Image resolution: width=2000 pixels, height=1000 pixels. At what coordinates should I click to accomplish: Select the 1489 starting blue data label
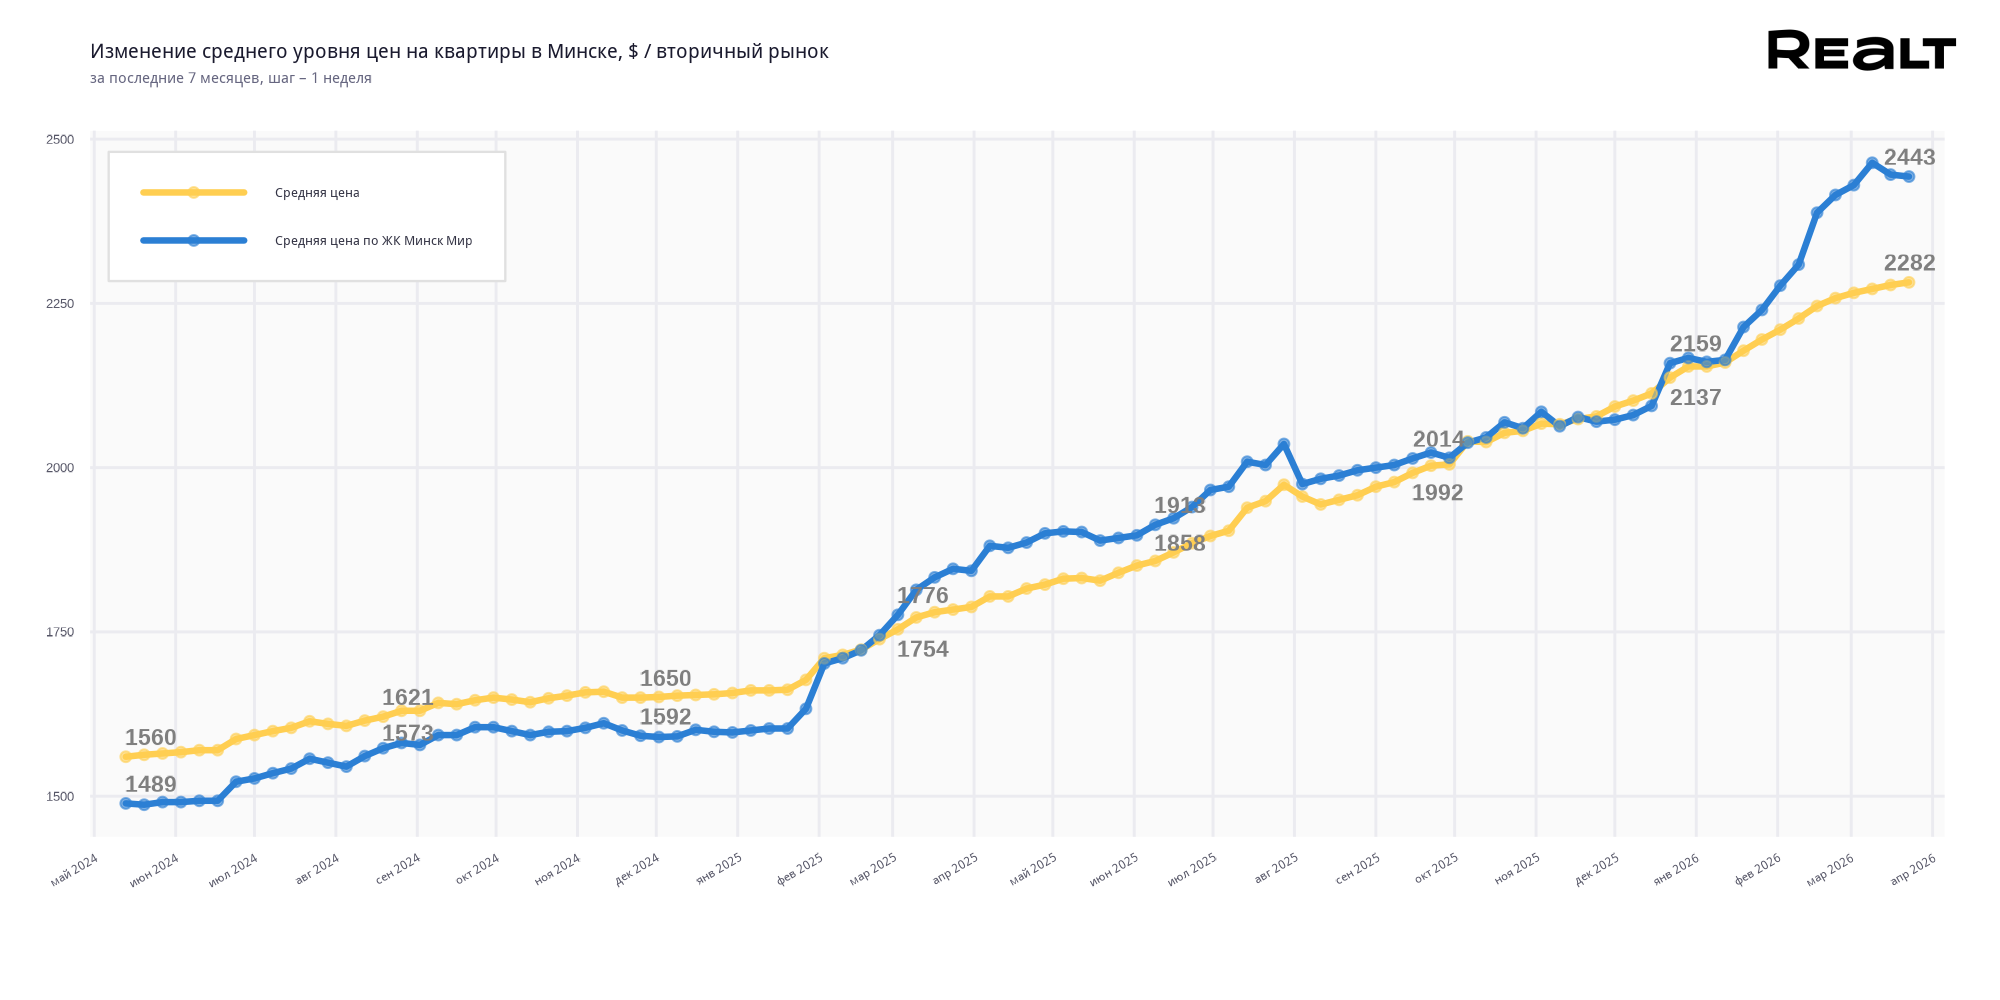click(150, 785)
